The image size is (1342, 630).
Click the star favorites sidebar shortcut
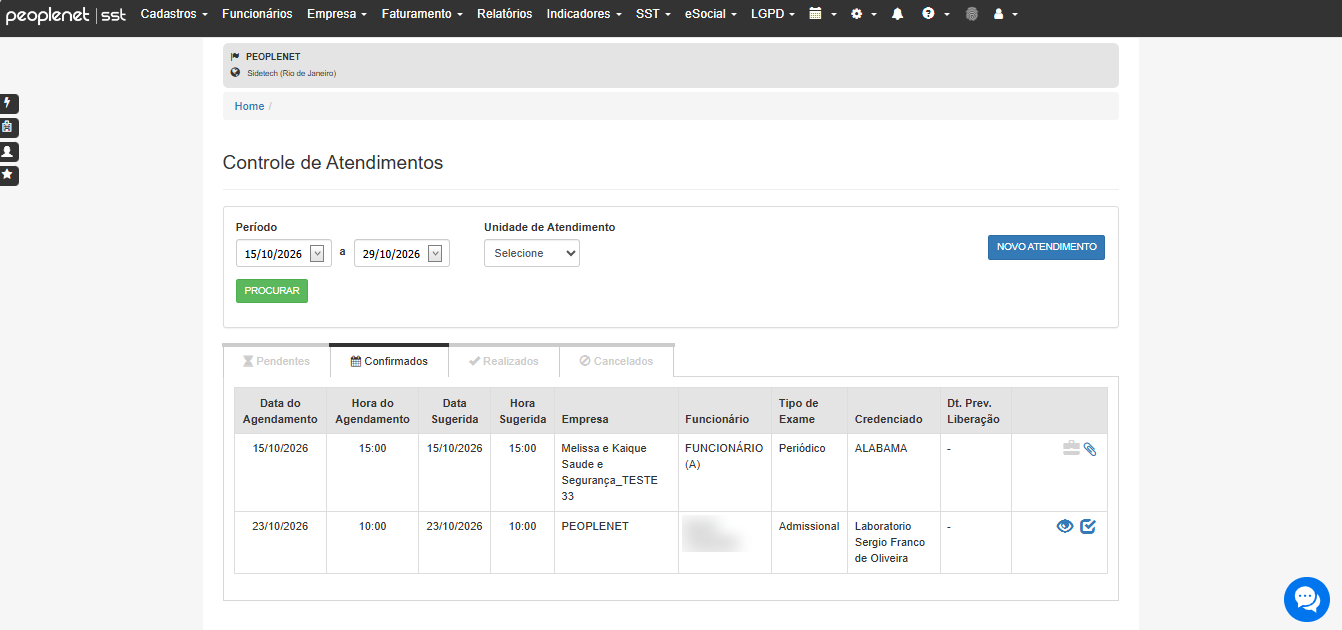click(8, 175)
